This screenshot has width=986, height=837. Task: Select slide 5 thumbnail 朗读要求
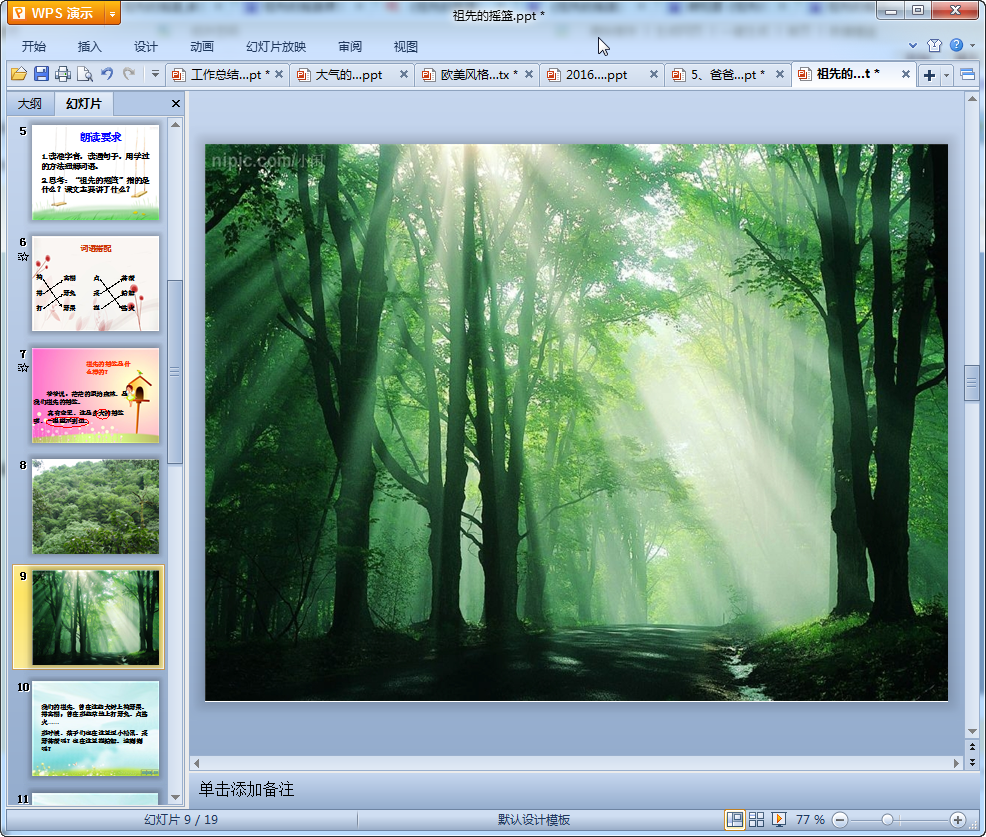tap(96, 172)
